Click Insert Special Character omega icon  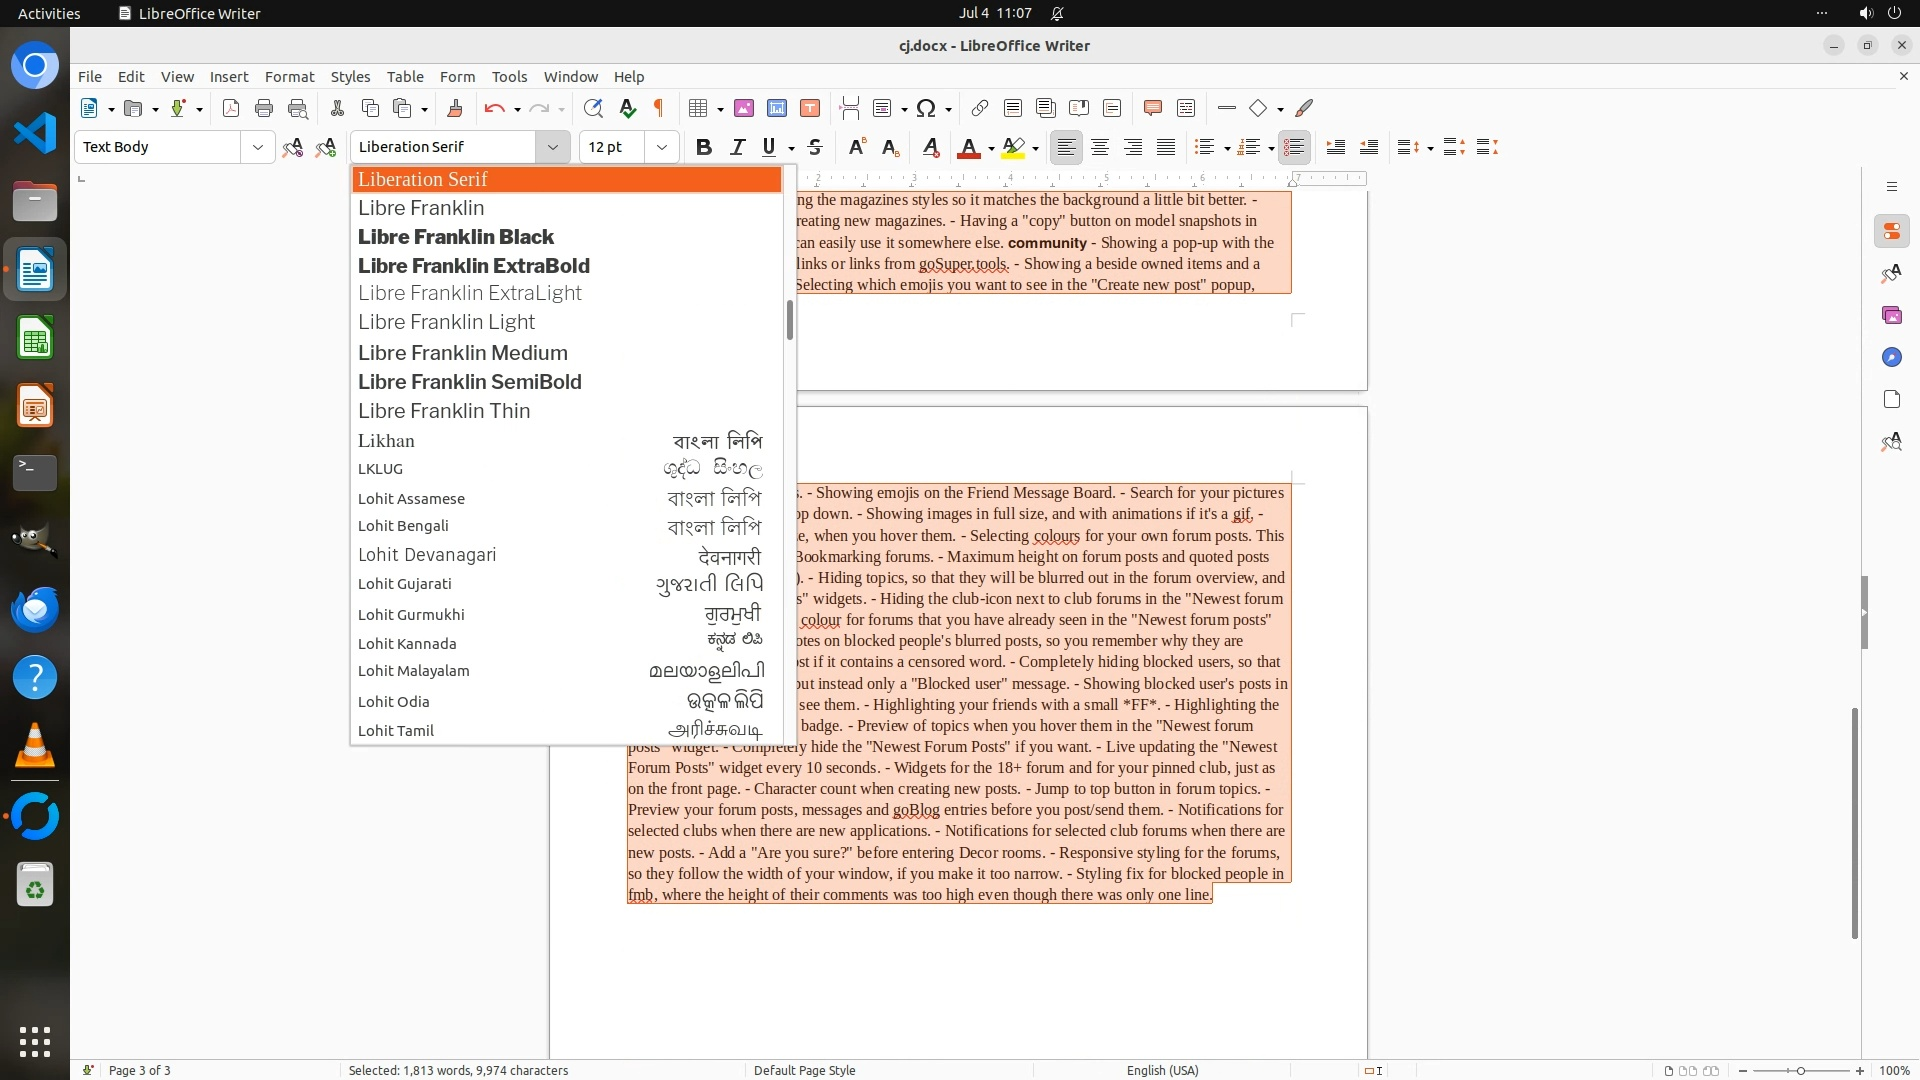click(926, 108)
